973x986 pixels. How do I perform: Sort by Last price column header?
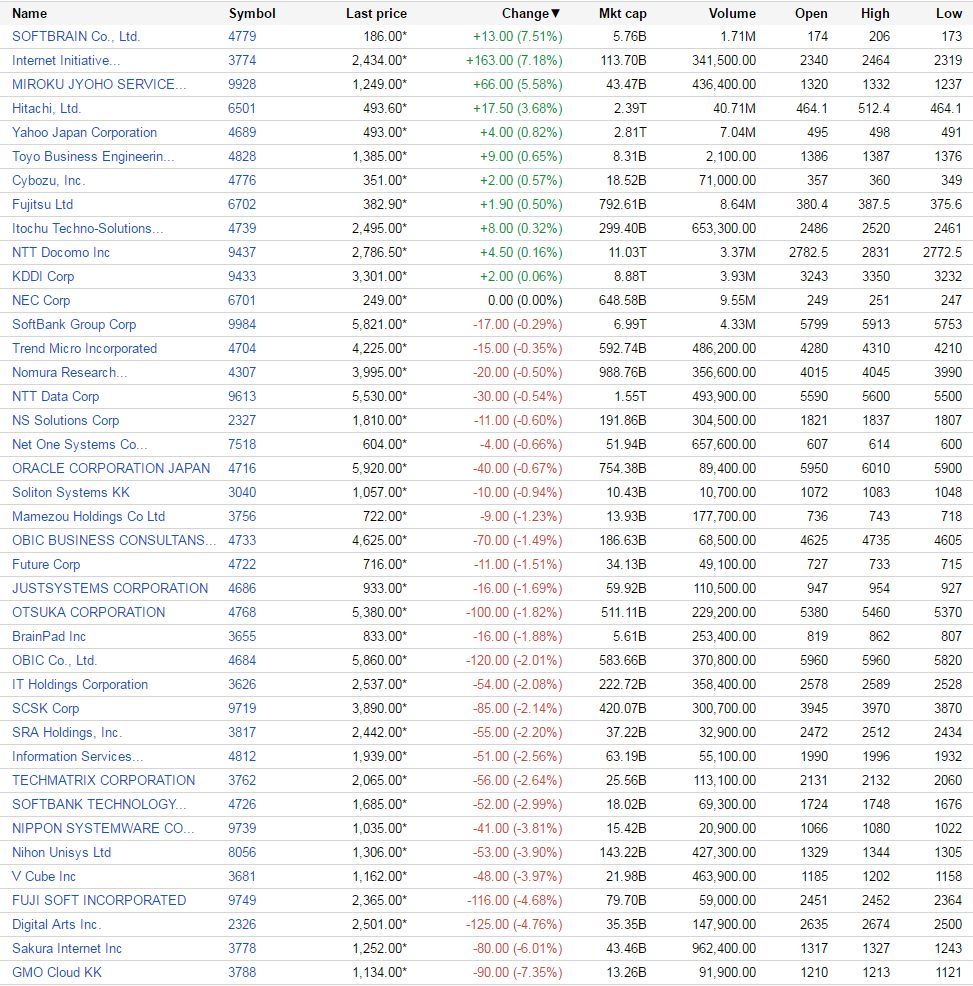(x=376, y=13)
